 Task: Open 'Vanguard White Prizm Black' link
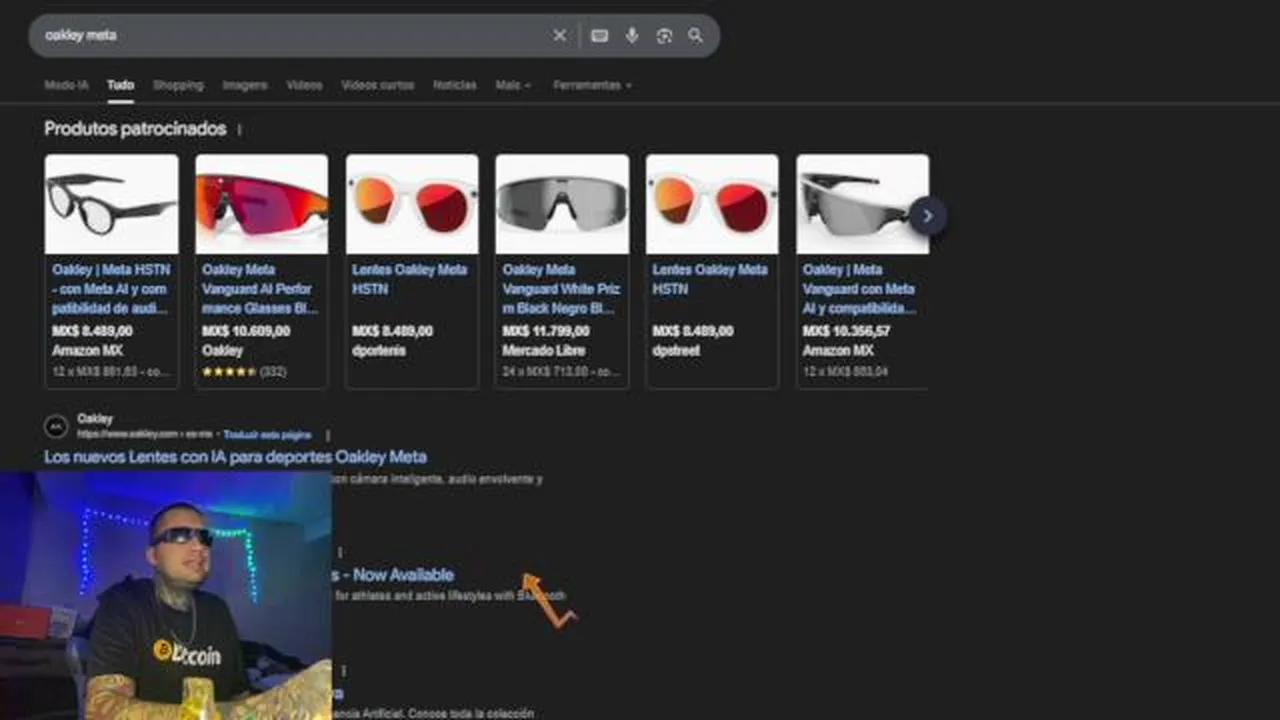click(x=561, y=289)
